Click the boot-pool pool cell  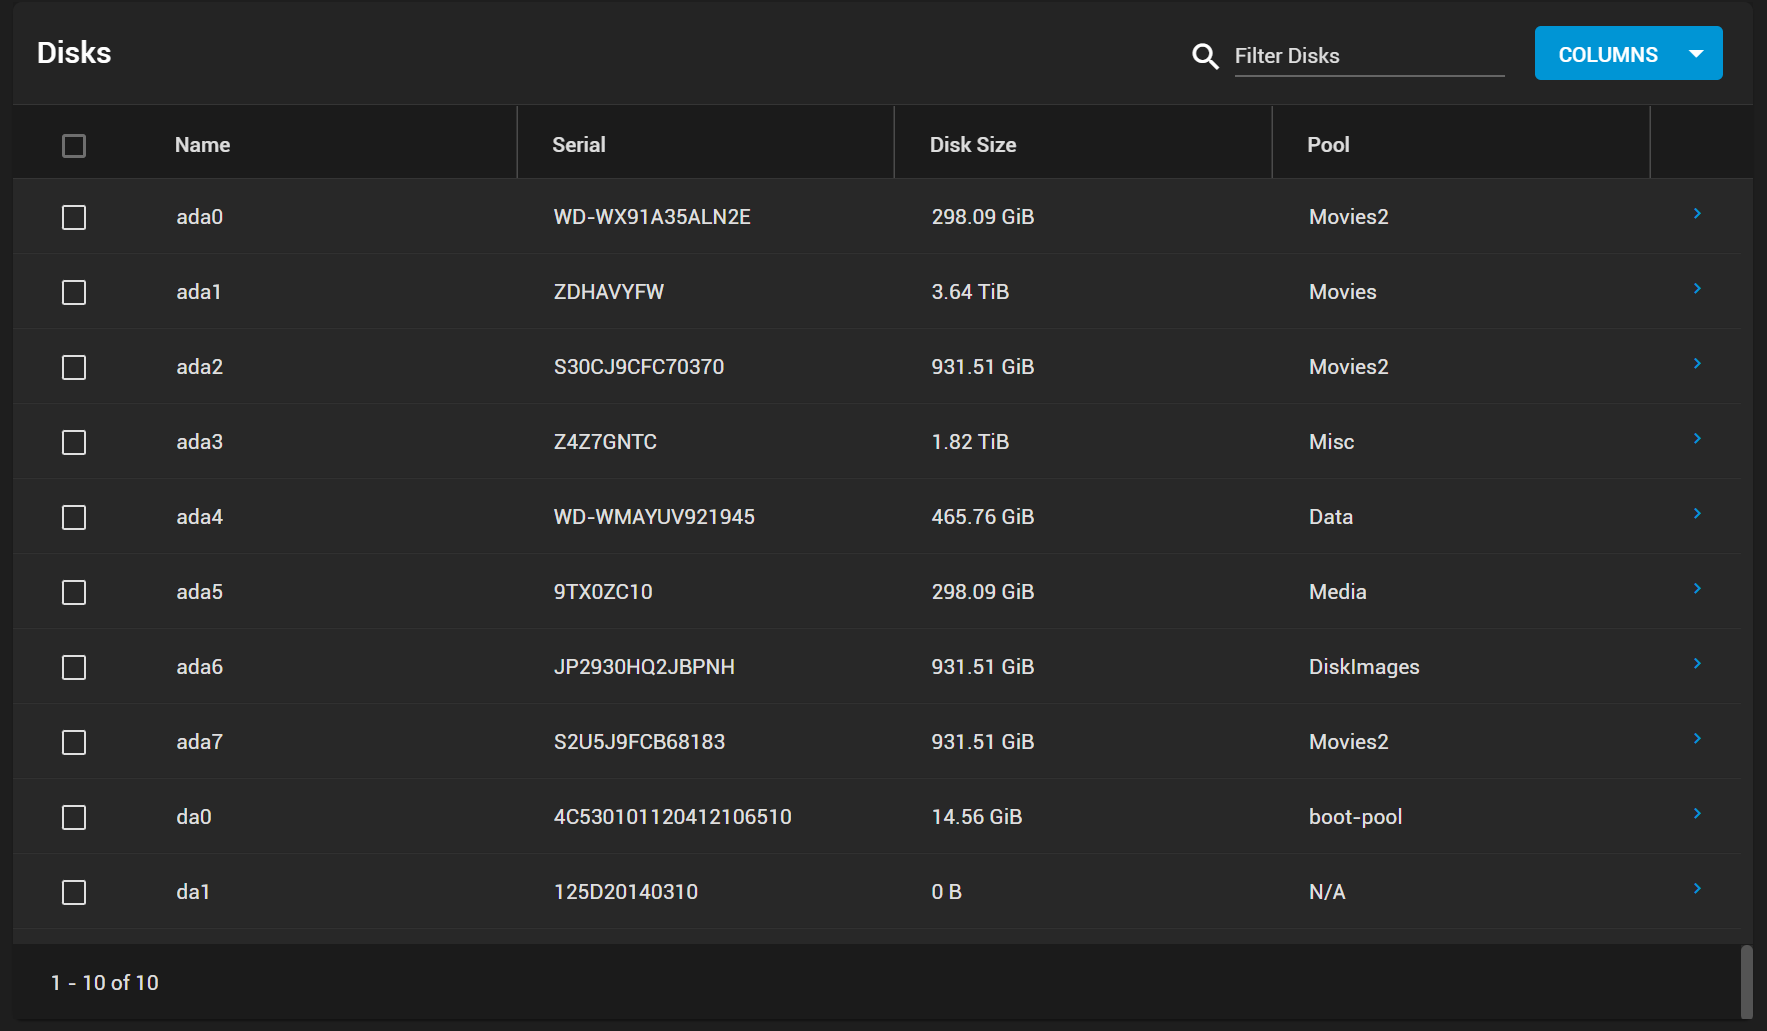point(1356,817)
